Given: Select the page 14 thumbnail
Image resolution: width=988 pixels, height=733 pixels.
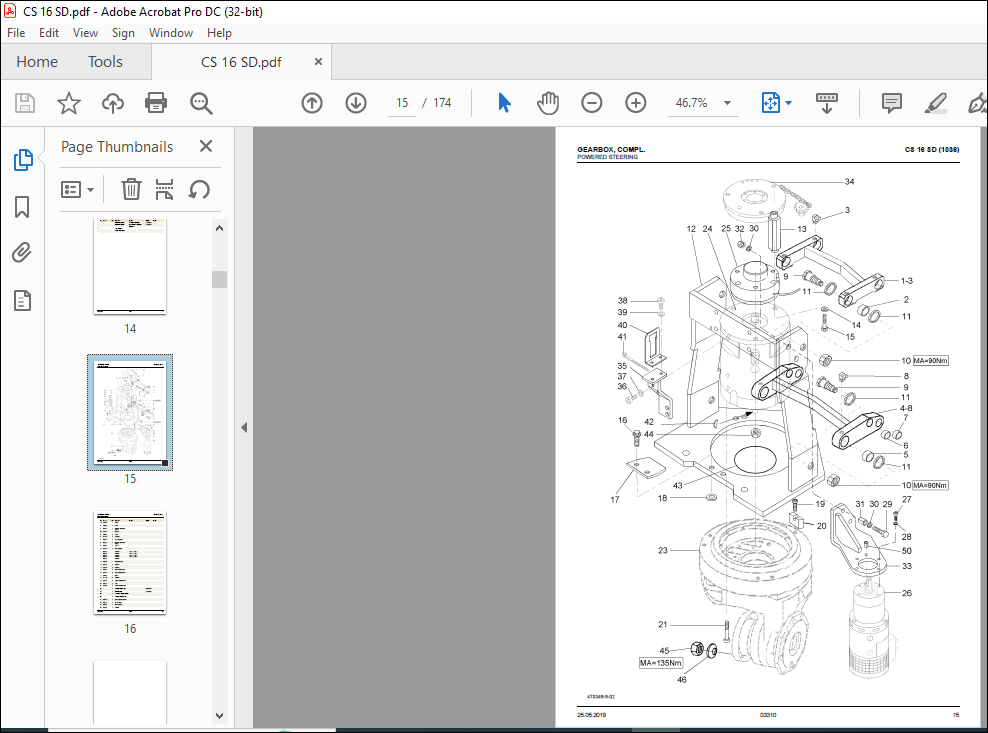Looking at the screenshot, I should [x=130, y=267].
